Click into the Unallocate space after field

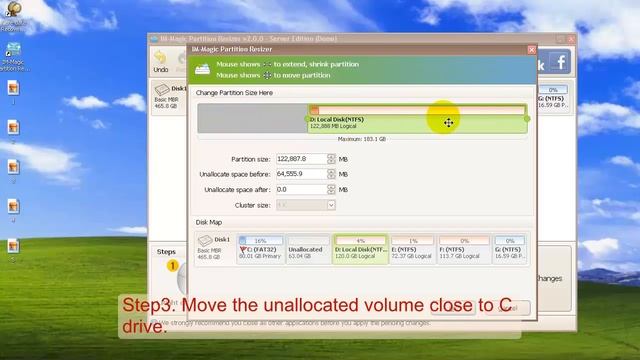click(x=301, y=189)
